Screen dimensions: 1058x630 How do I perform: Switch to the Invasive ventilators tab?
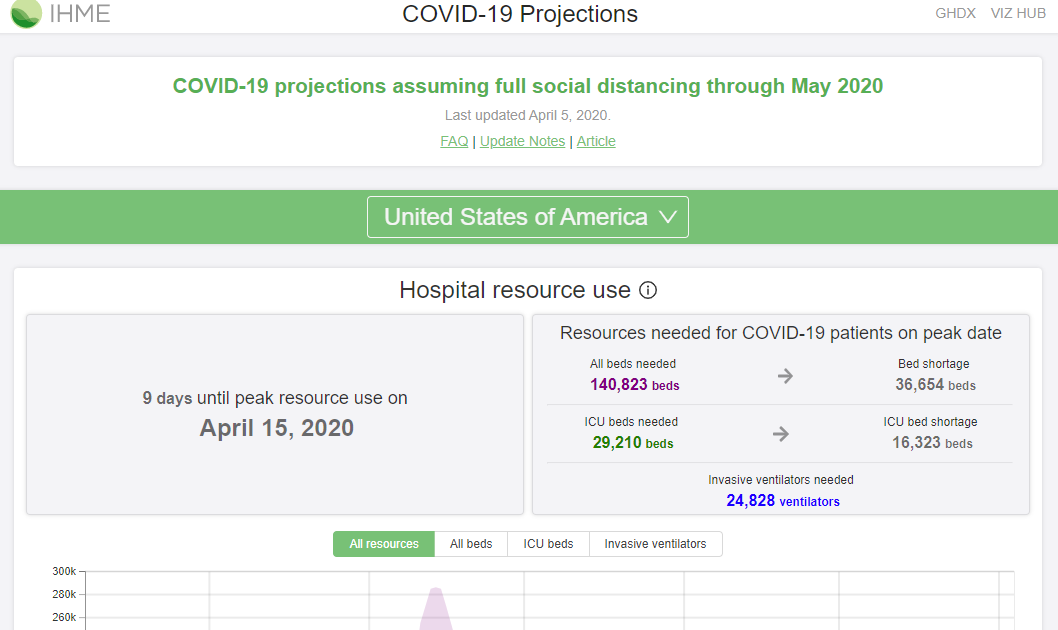pyautogui.click(x=655, y=544)
